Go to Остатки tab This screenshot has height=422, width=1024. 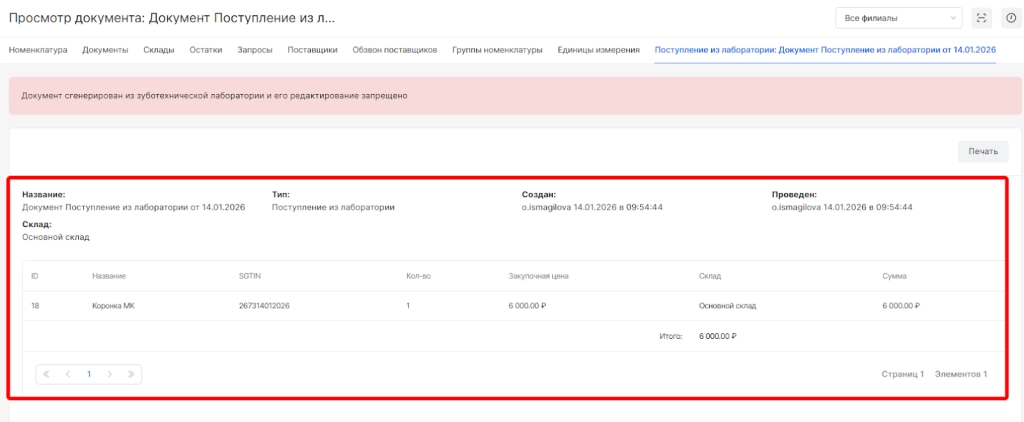click(x=206, y=50)
